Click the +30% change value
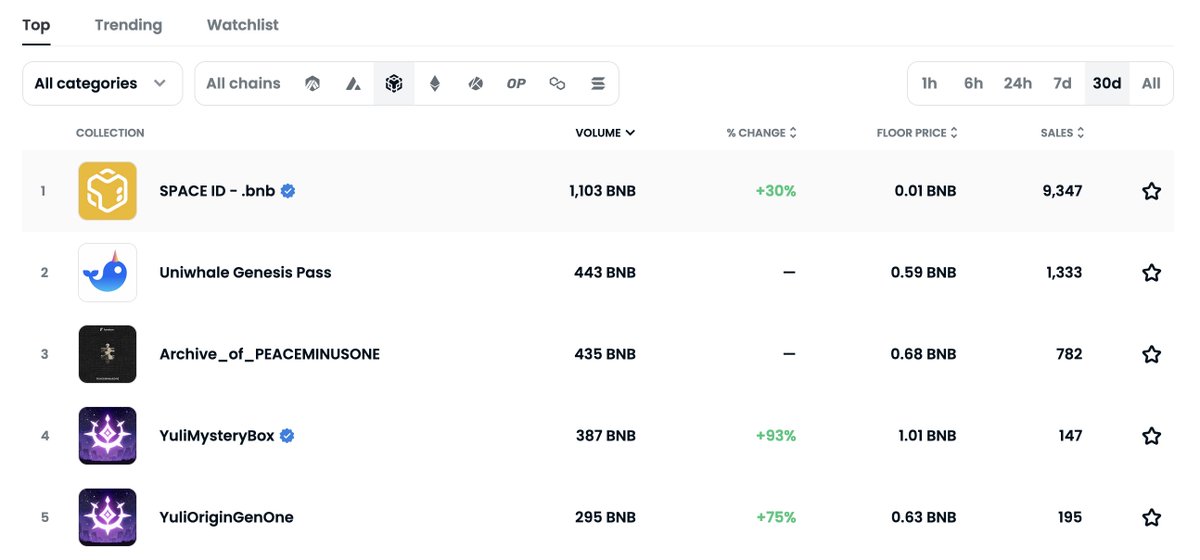Image resolution: width=1200 pixels, height=560 pixels. coord(776,191)
